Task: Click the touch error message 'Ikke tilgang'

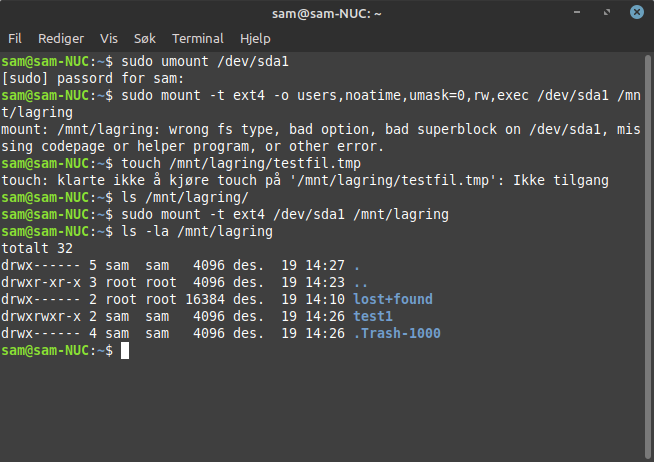Action: (x=561, y=181)
